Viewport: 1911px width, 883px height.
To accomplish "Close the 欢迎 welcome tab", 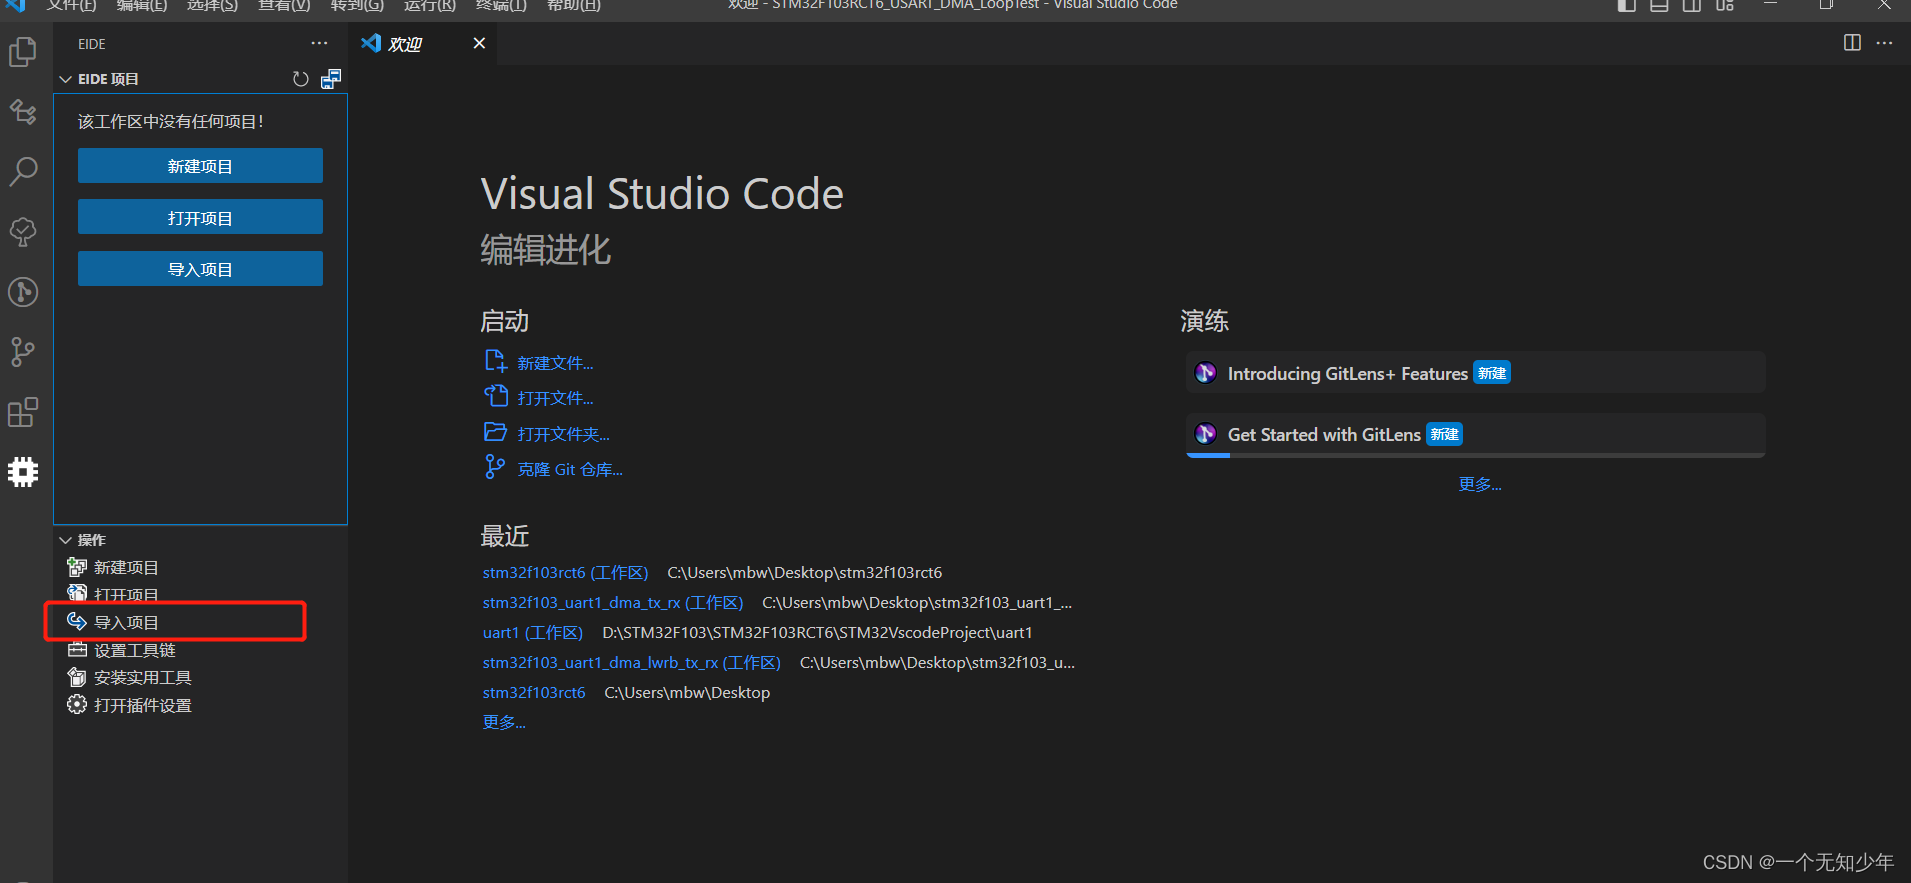I will [x=479, y=43].
